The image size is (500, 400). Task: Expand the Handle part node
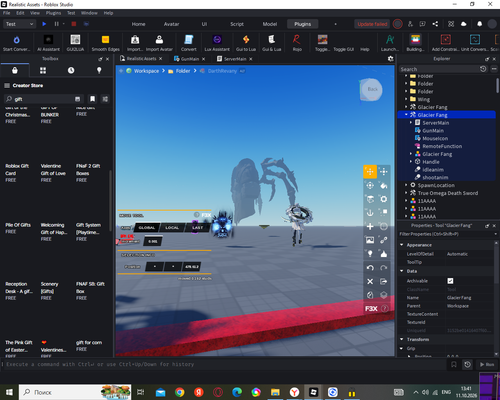(x=411, y=162)
